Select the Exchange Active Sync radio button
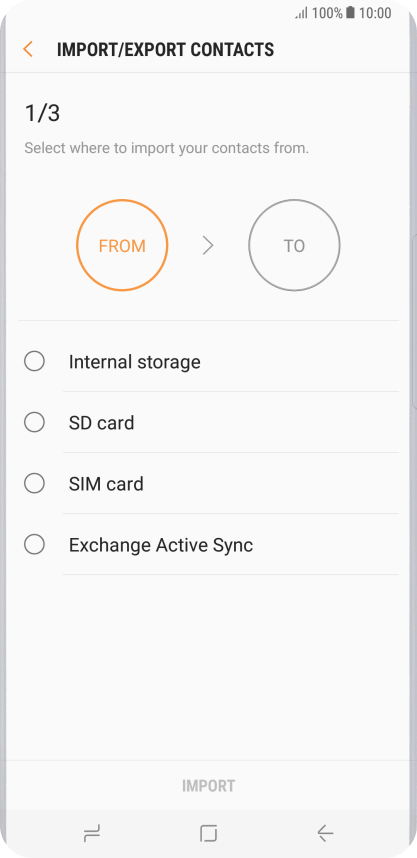This screenshot has height=858, width=417. [34, 545]
